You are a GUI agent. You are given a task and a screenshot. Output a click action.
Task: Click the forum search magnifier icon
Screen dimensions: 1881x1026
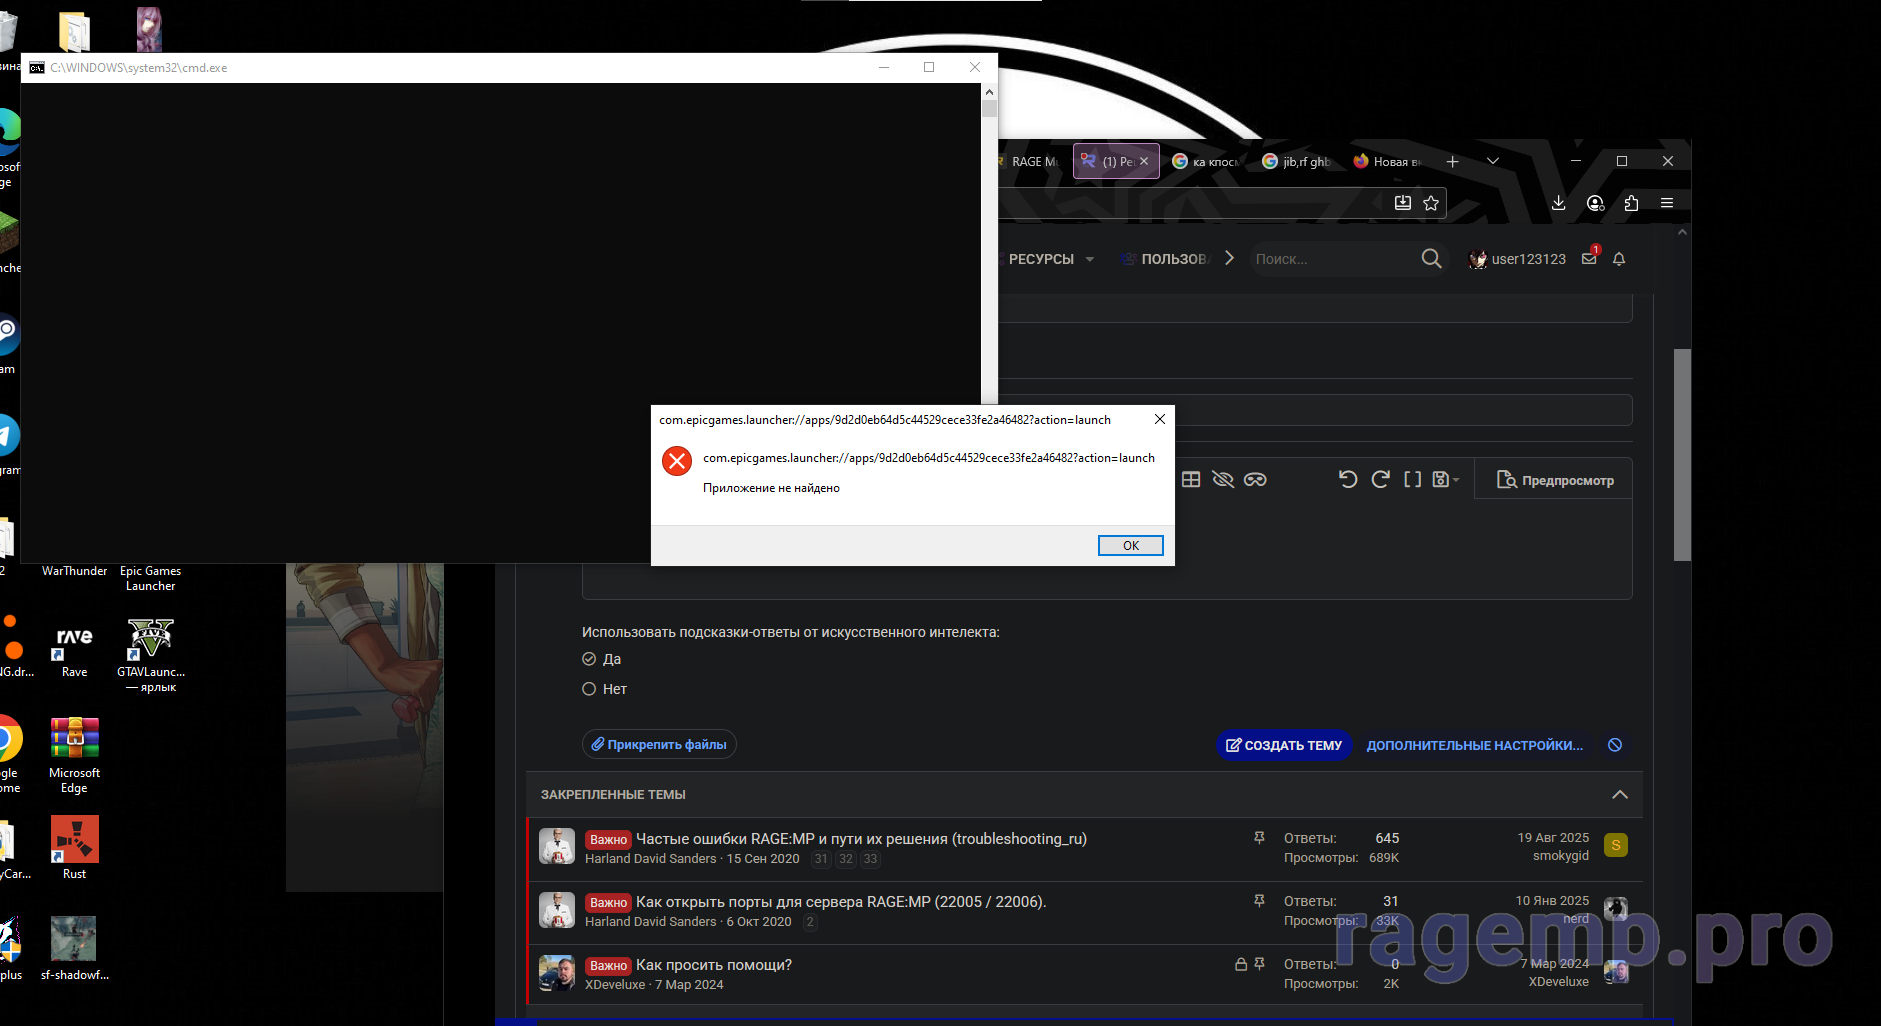(1431, 259)
